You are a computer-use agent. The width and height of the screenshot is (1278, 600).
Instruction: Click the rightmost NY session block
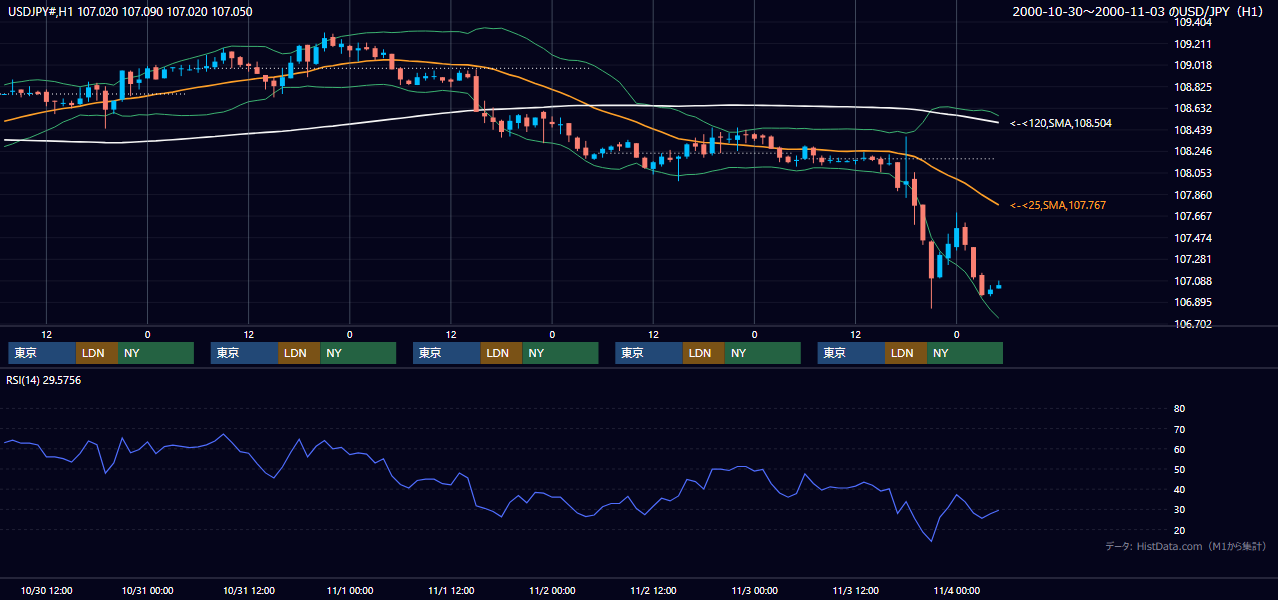pyautogui.click(x=965, y=353)
